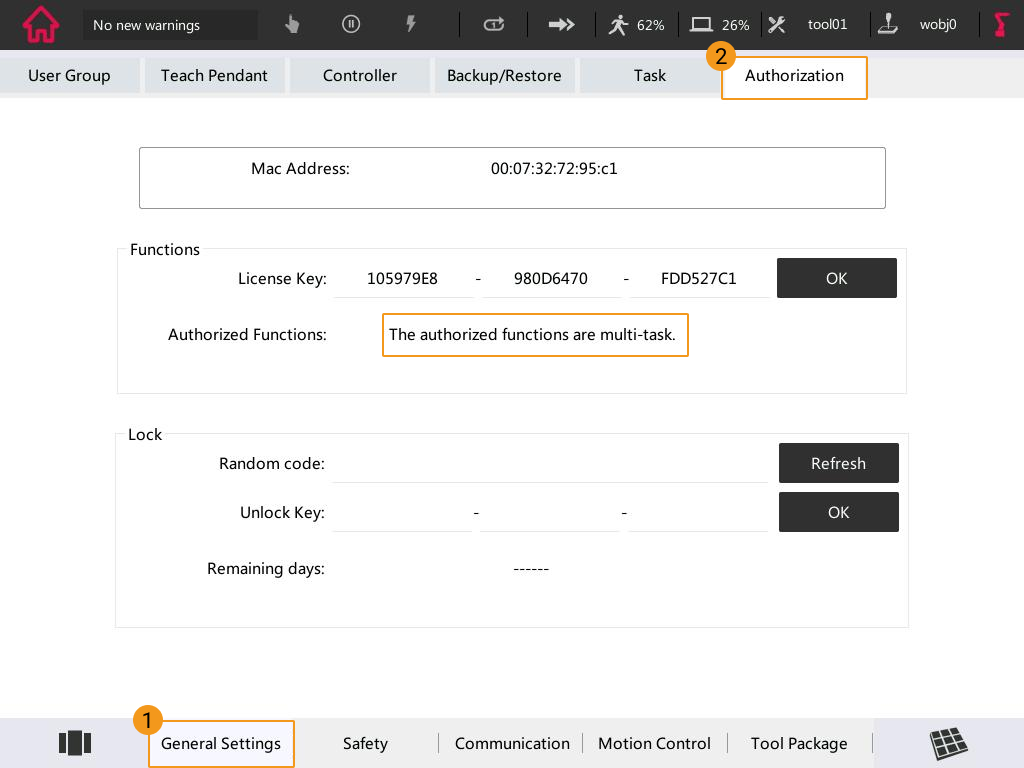Click the double arrow step mode icon

(561, 25)
